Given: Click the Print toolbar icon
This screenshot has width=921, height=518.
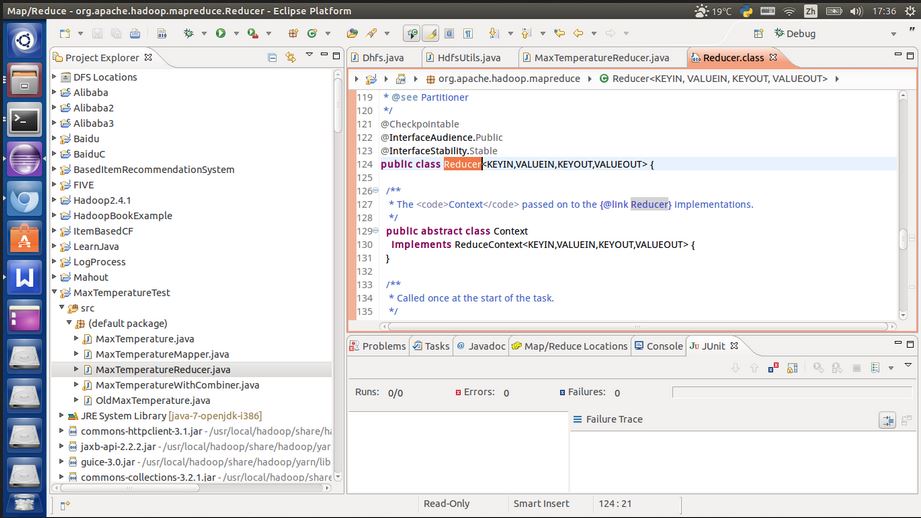Looking at the screenshot, I should point(135,33).
